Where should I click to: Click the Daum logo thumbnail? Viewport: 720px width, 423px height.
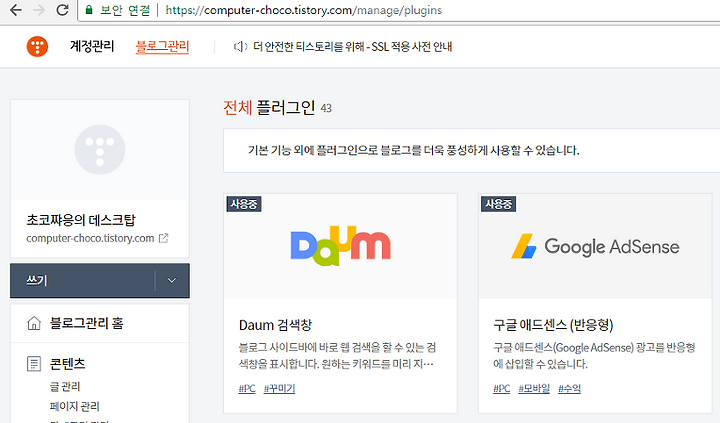coord(340,246)
